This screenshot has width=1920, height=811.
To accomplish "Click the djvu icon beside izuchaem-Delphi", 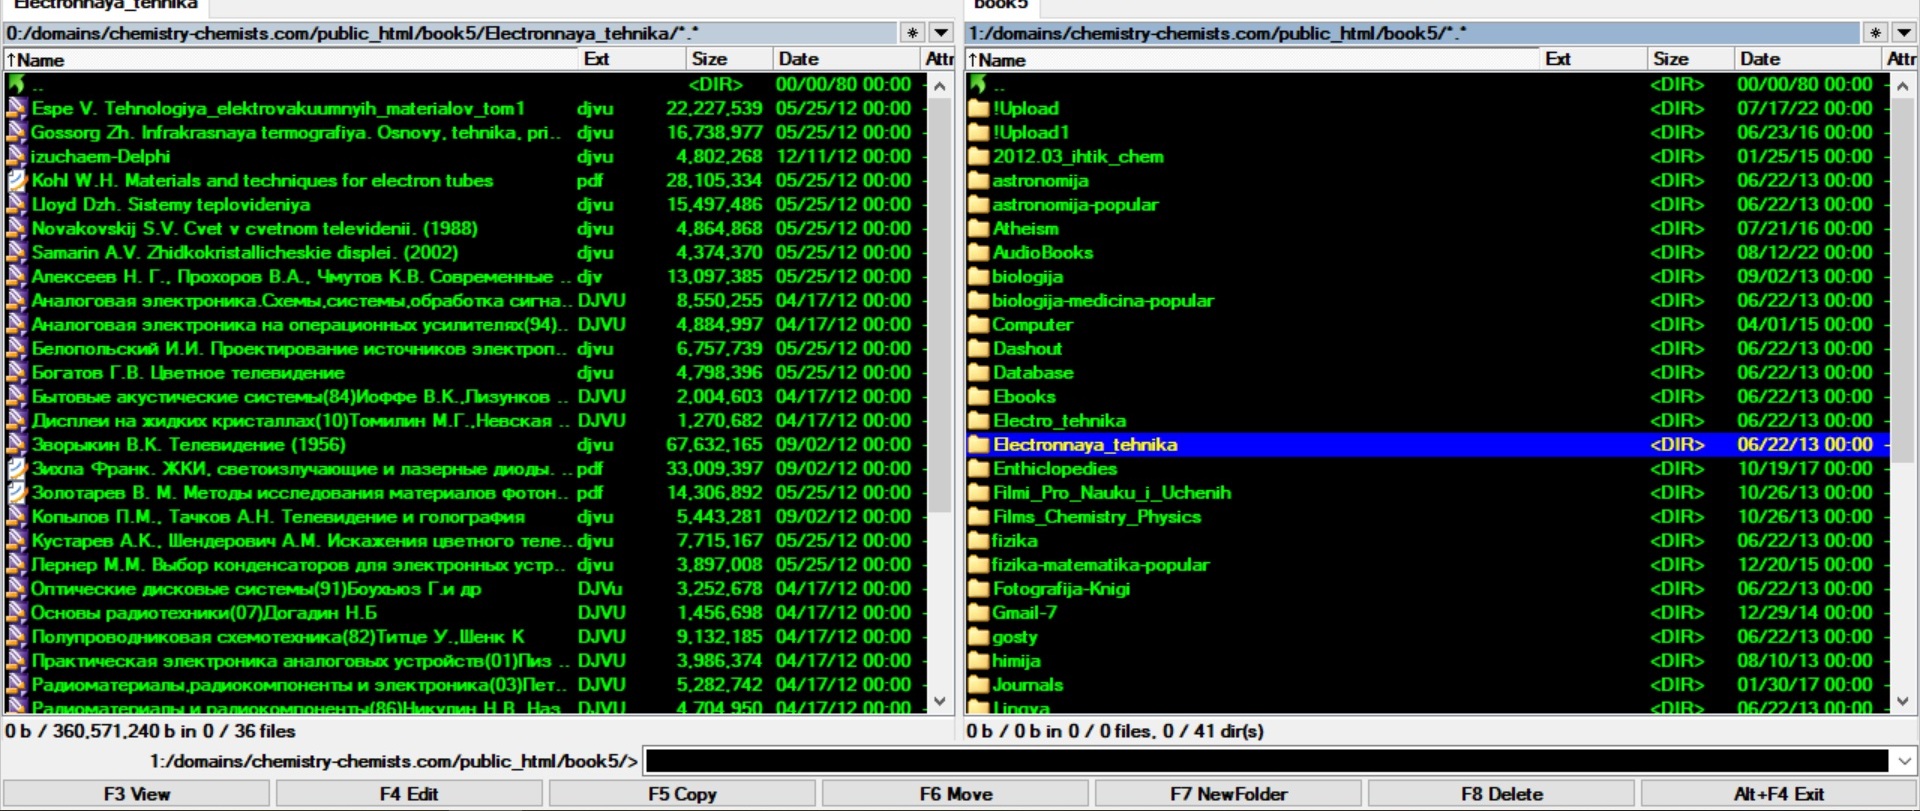I will coord(16,156).
